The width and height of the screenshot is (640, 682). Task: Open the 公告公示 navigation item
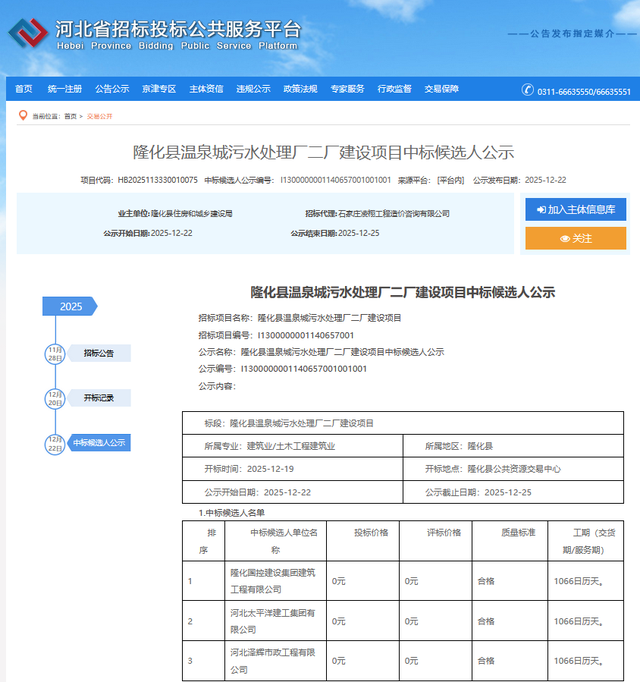pos(112,89)
